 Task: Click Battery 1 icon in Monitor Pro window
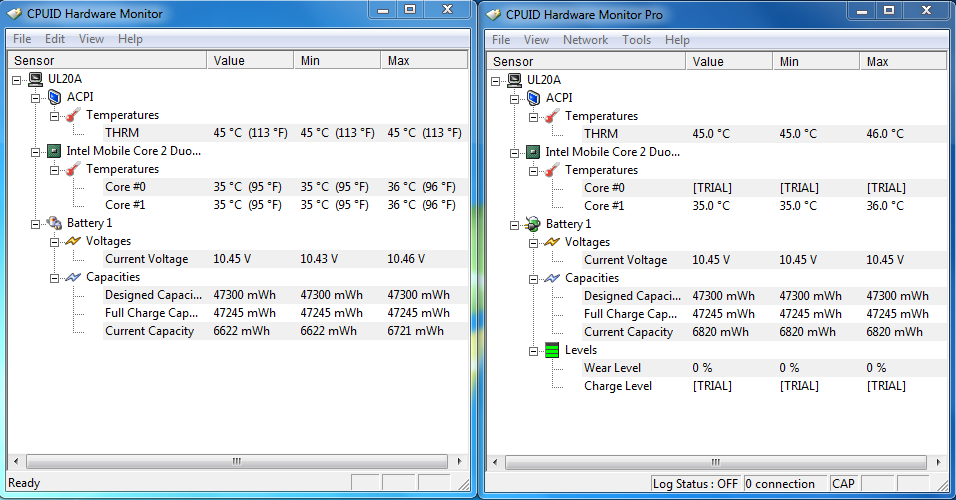(533, 224)
